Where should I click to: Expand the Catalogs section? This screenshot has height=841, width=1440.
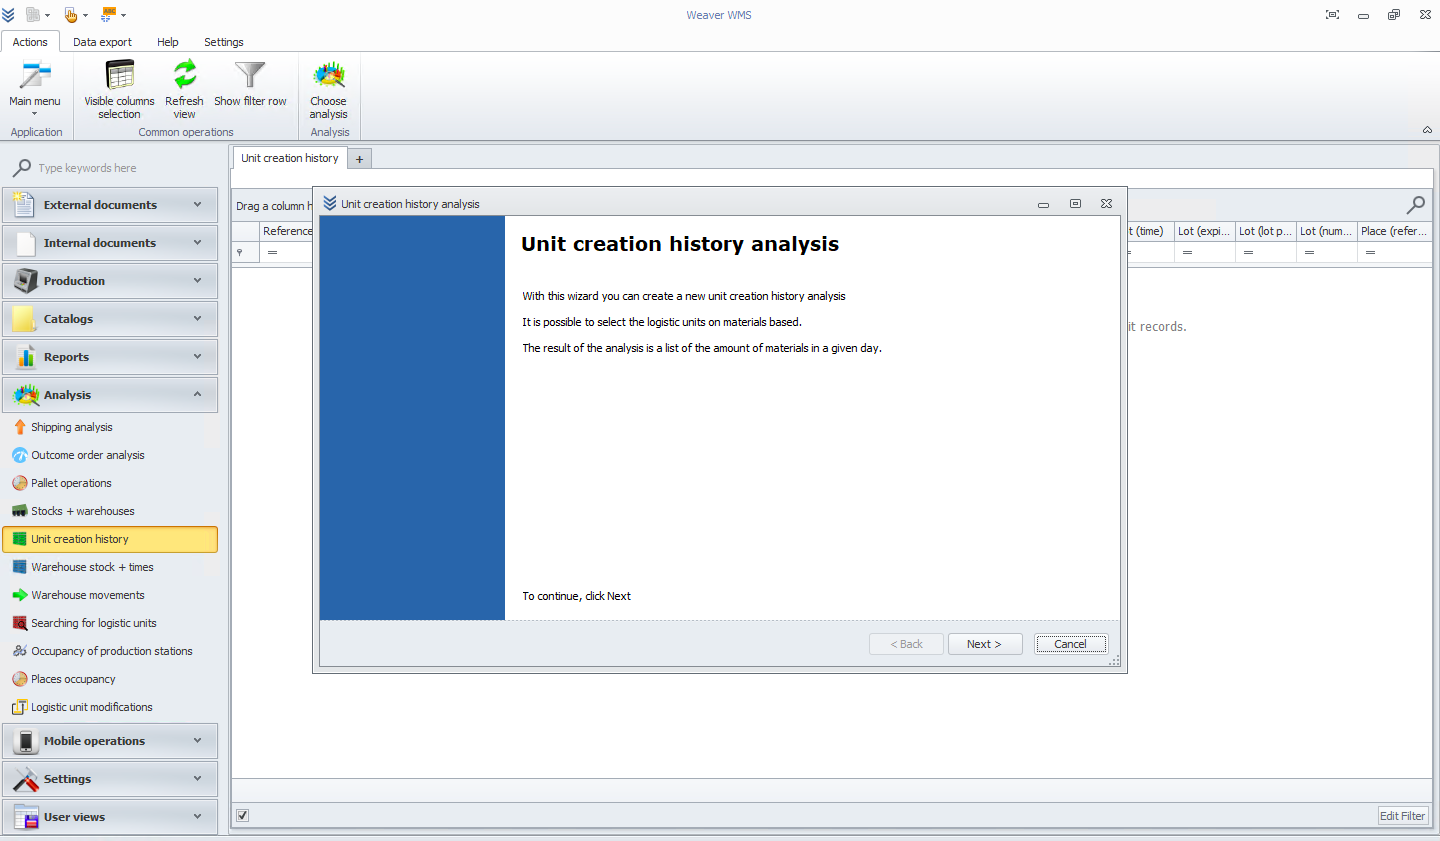click(x=110, y=319)
